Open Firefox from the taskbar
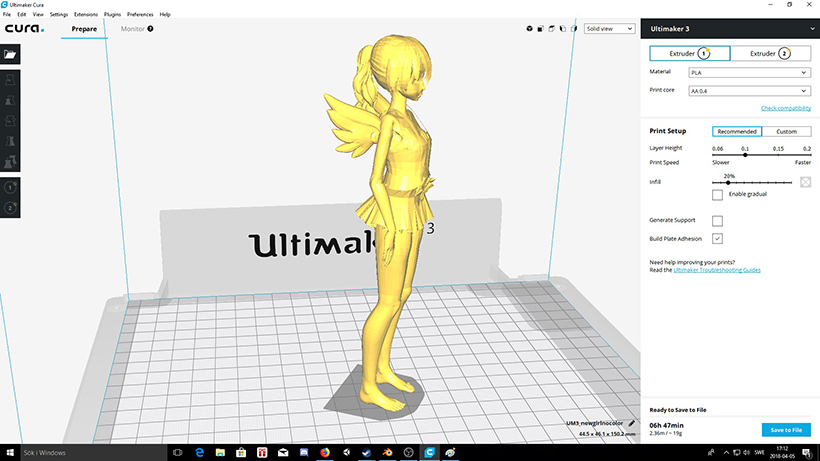Viewport: 820px width, 461px height. [325, 453]
